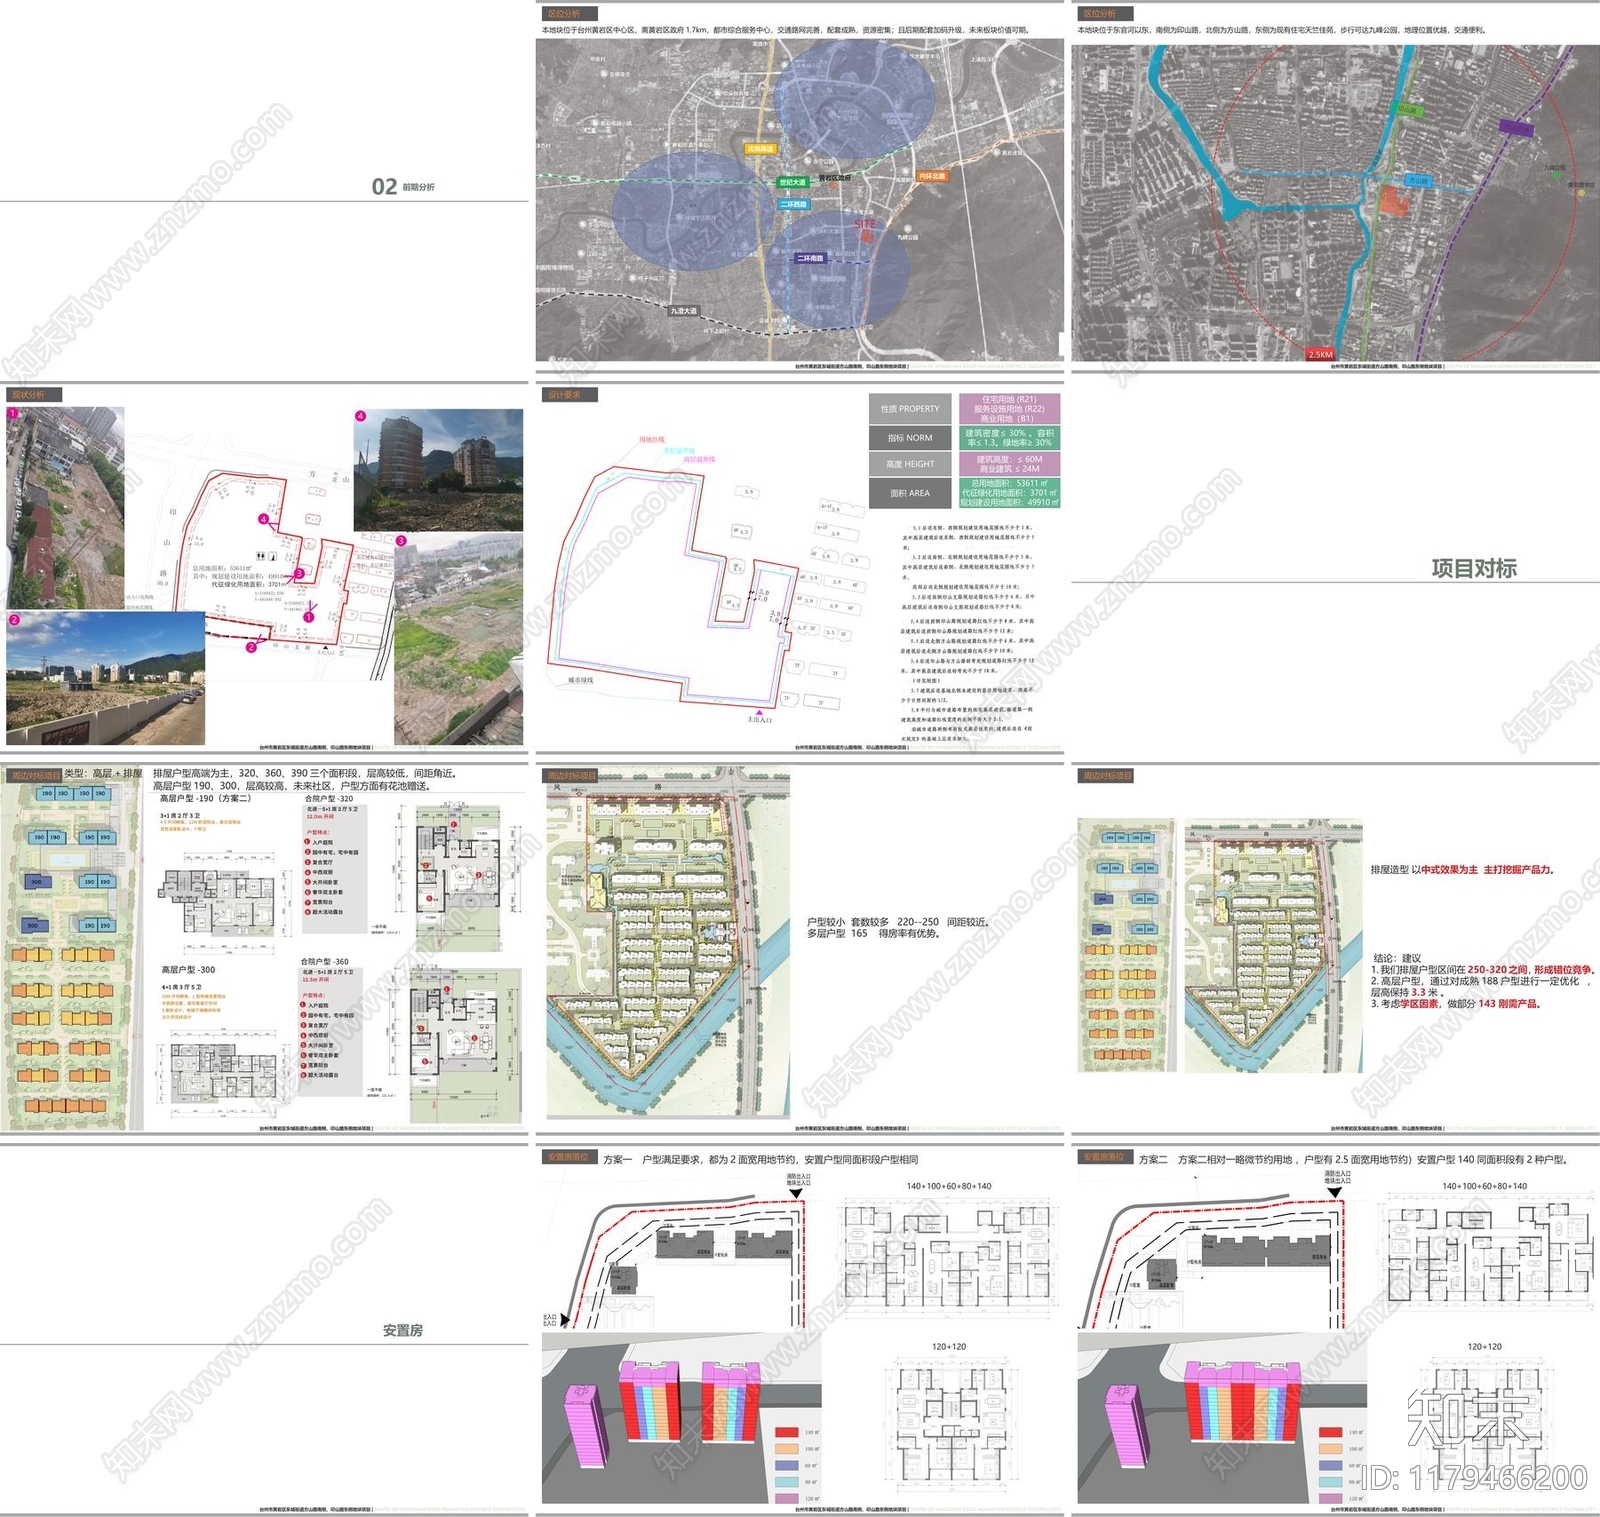Click the blue 方山路 label on satellite map
1600x1517 pixels.
1418,181
